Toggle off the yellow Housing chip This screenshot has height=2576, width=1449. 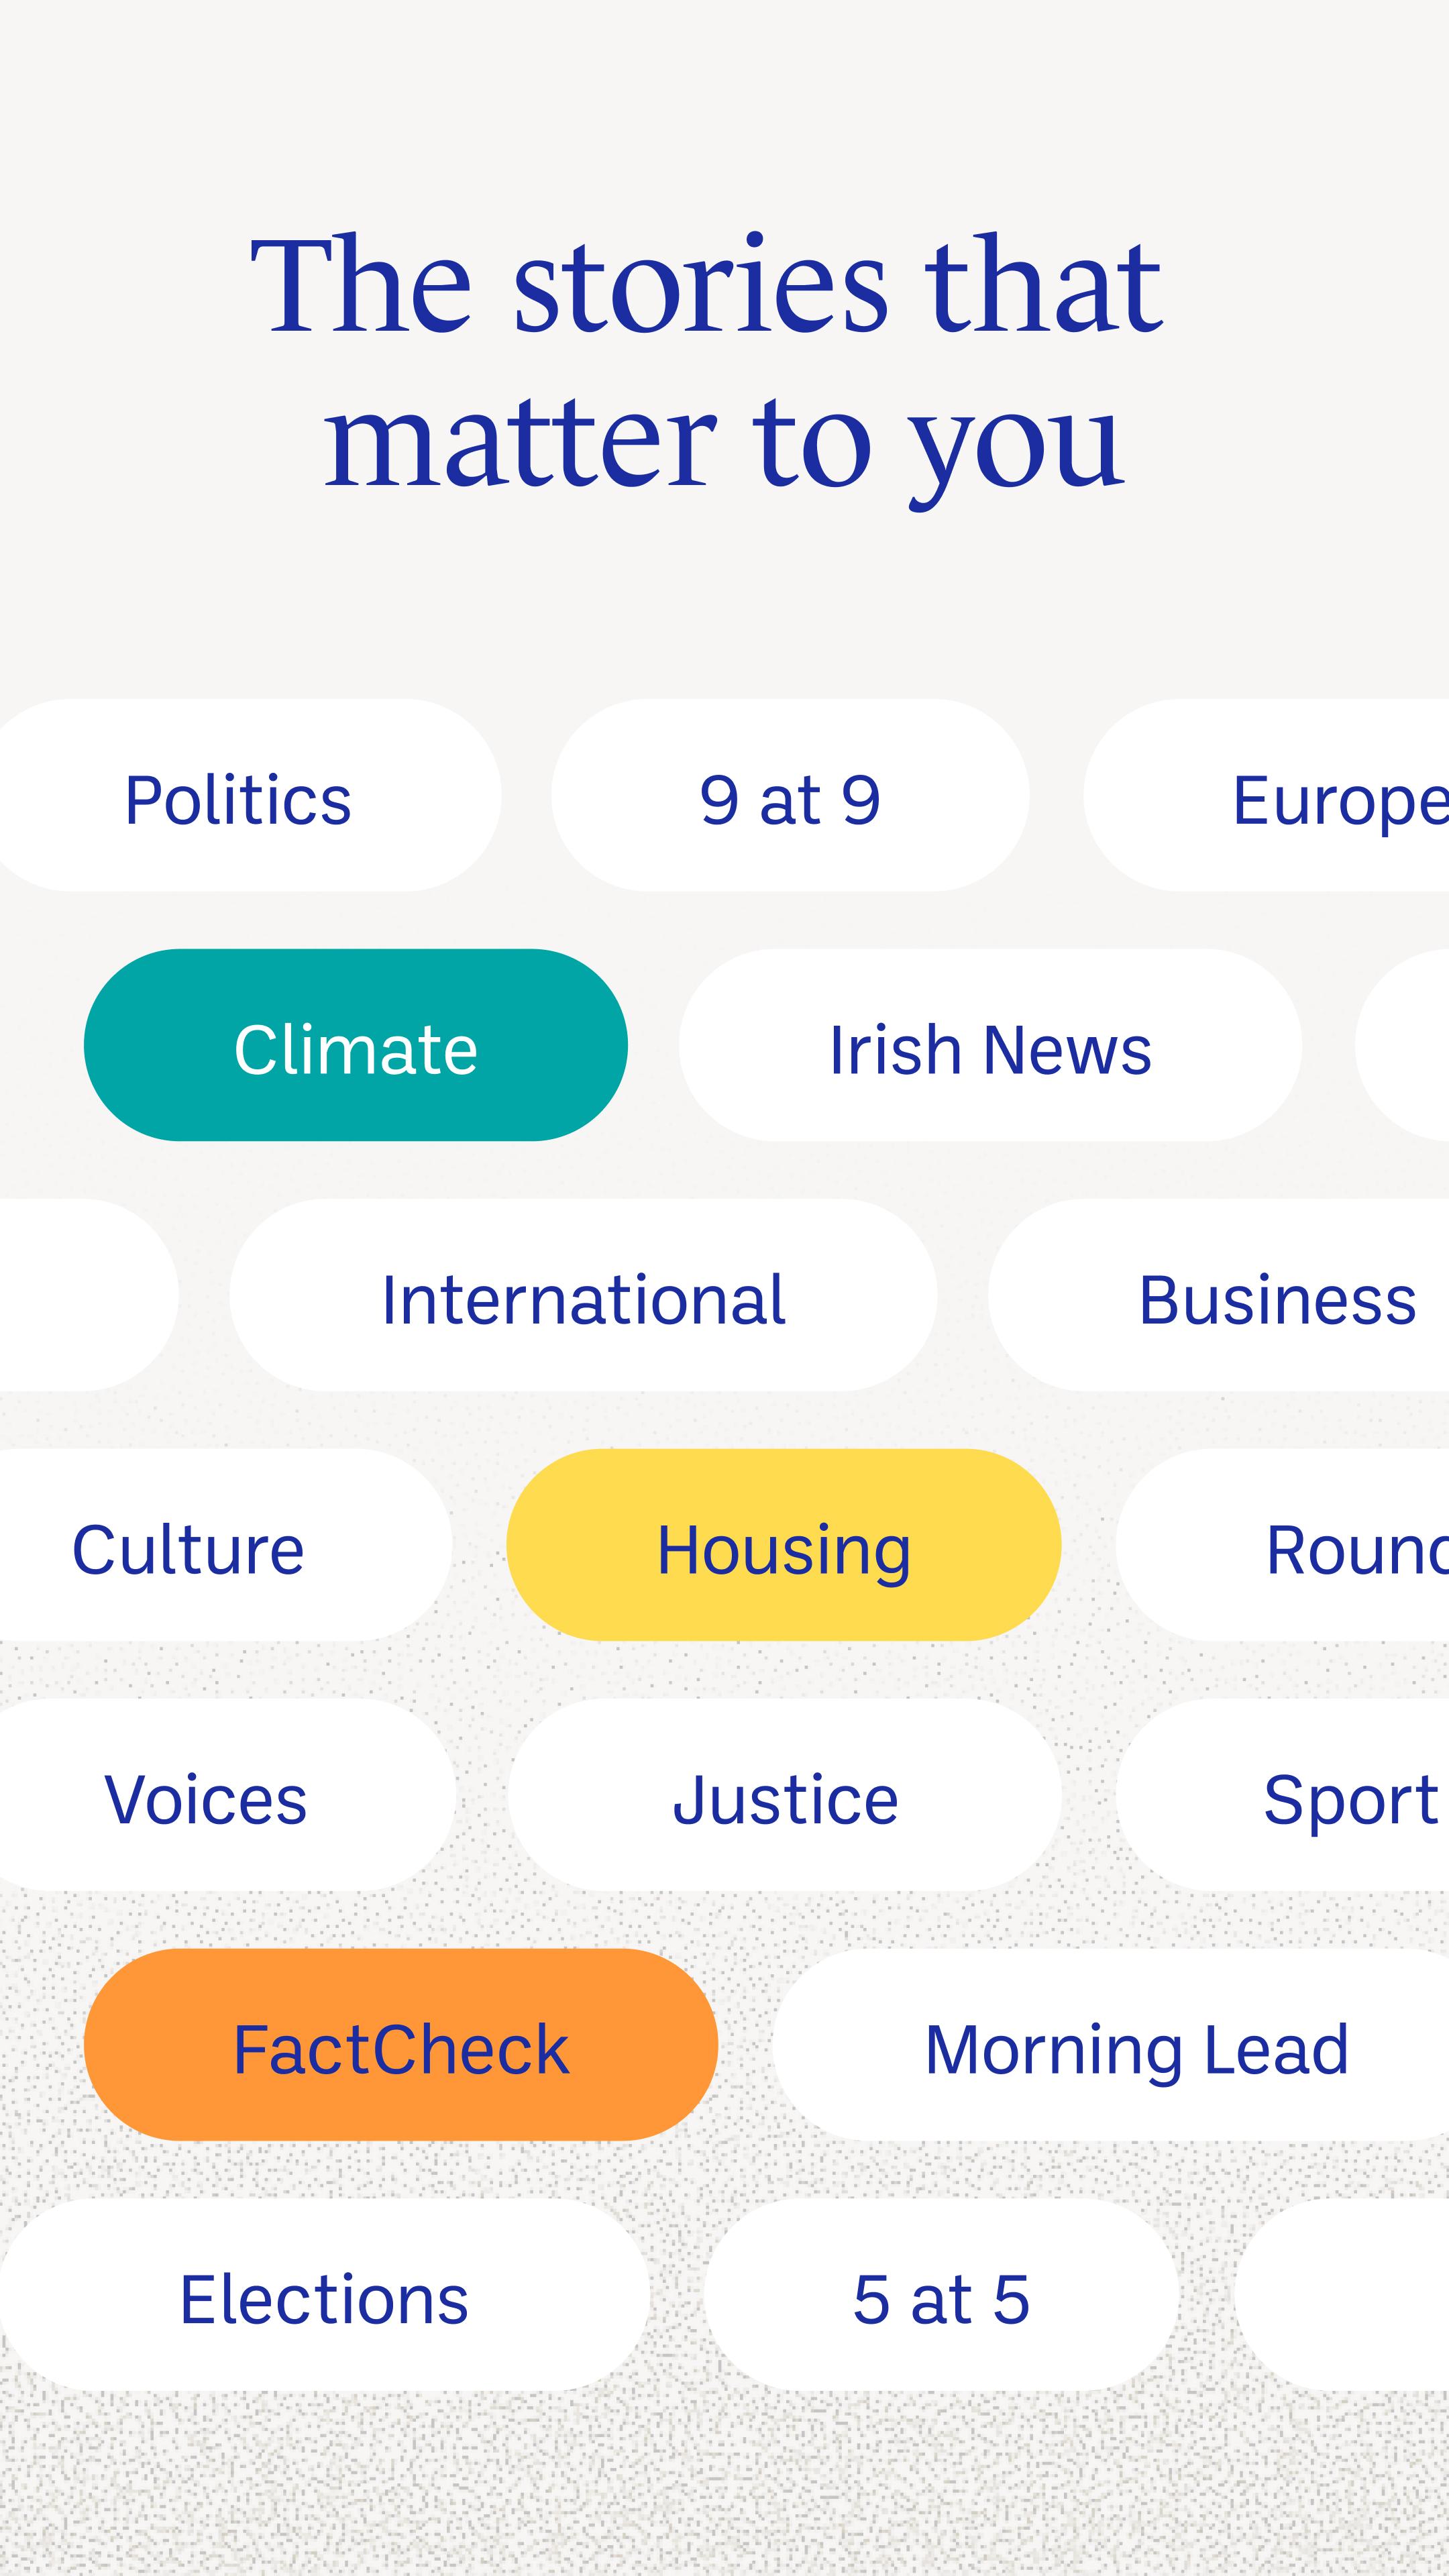[783, 1545]
